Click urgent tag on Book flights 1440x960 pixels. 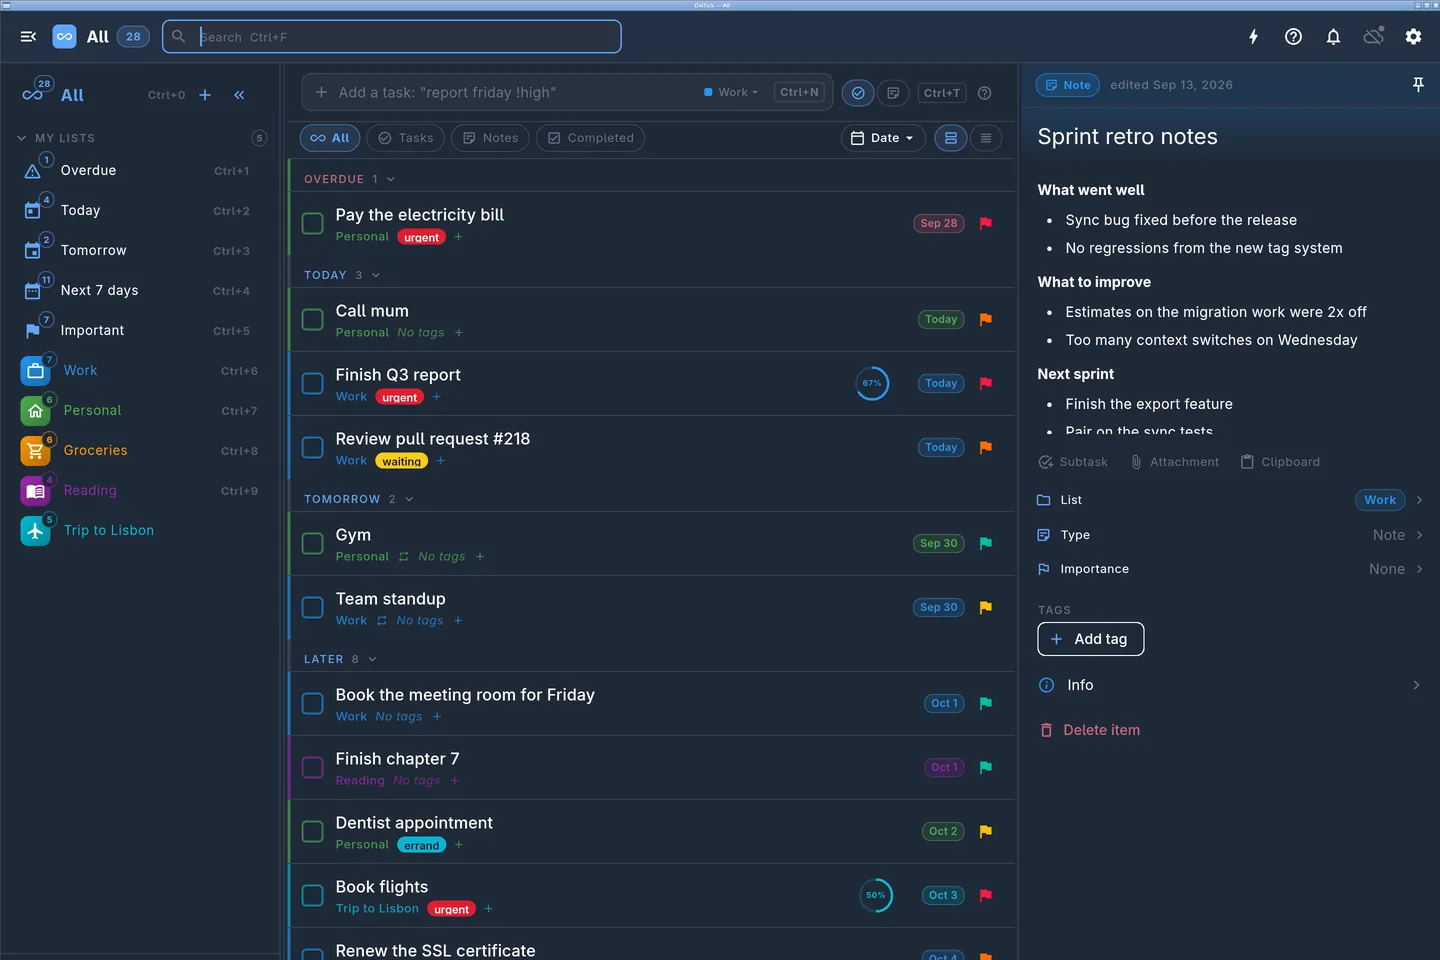tap(451, 909)
